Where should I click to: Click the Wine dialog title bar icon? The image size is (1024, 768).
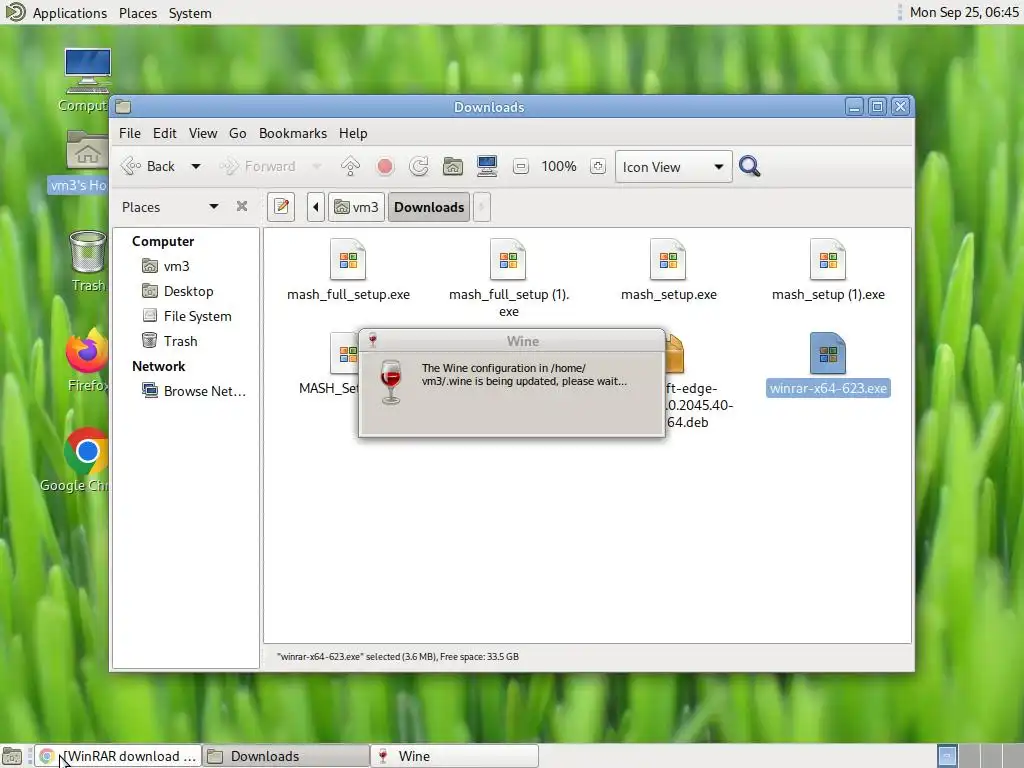tap(373, 340)
